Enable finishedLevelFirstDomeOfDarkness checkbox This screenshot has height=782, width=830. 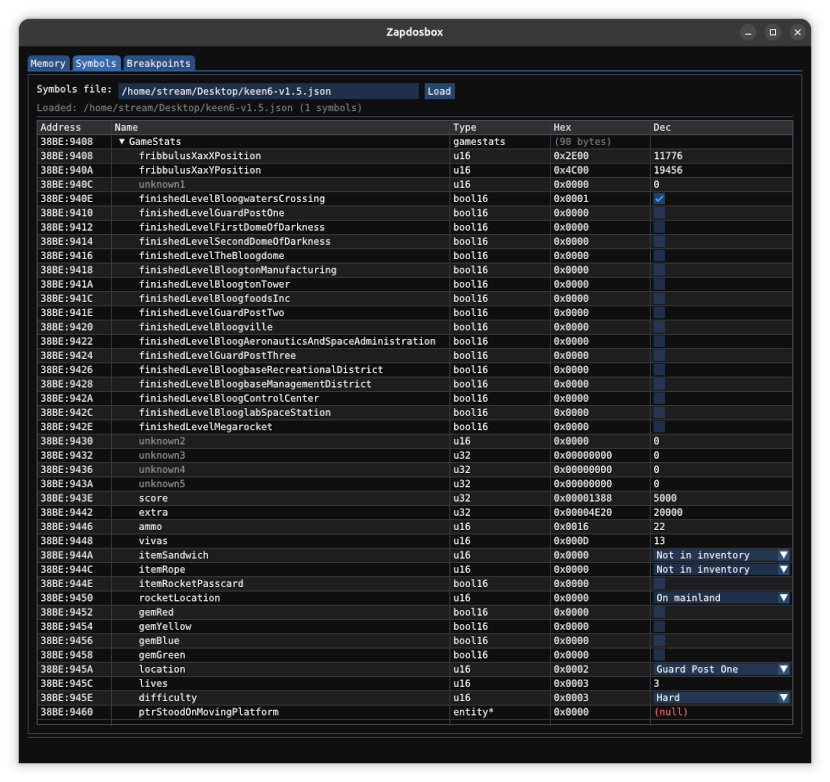(659, 227)
